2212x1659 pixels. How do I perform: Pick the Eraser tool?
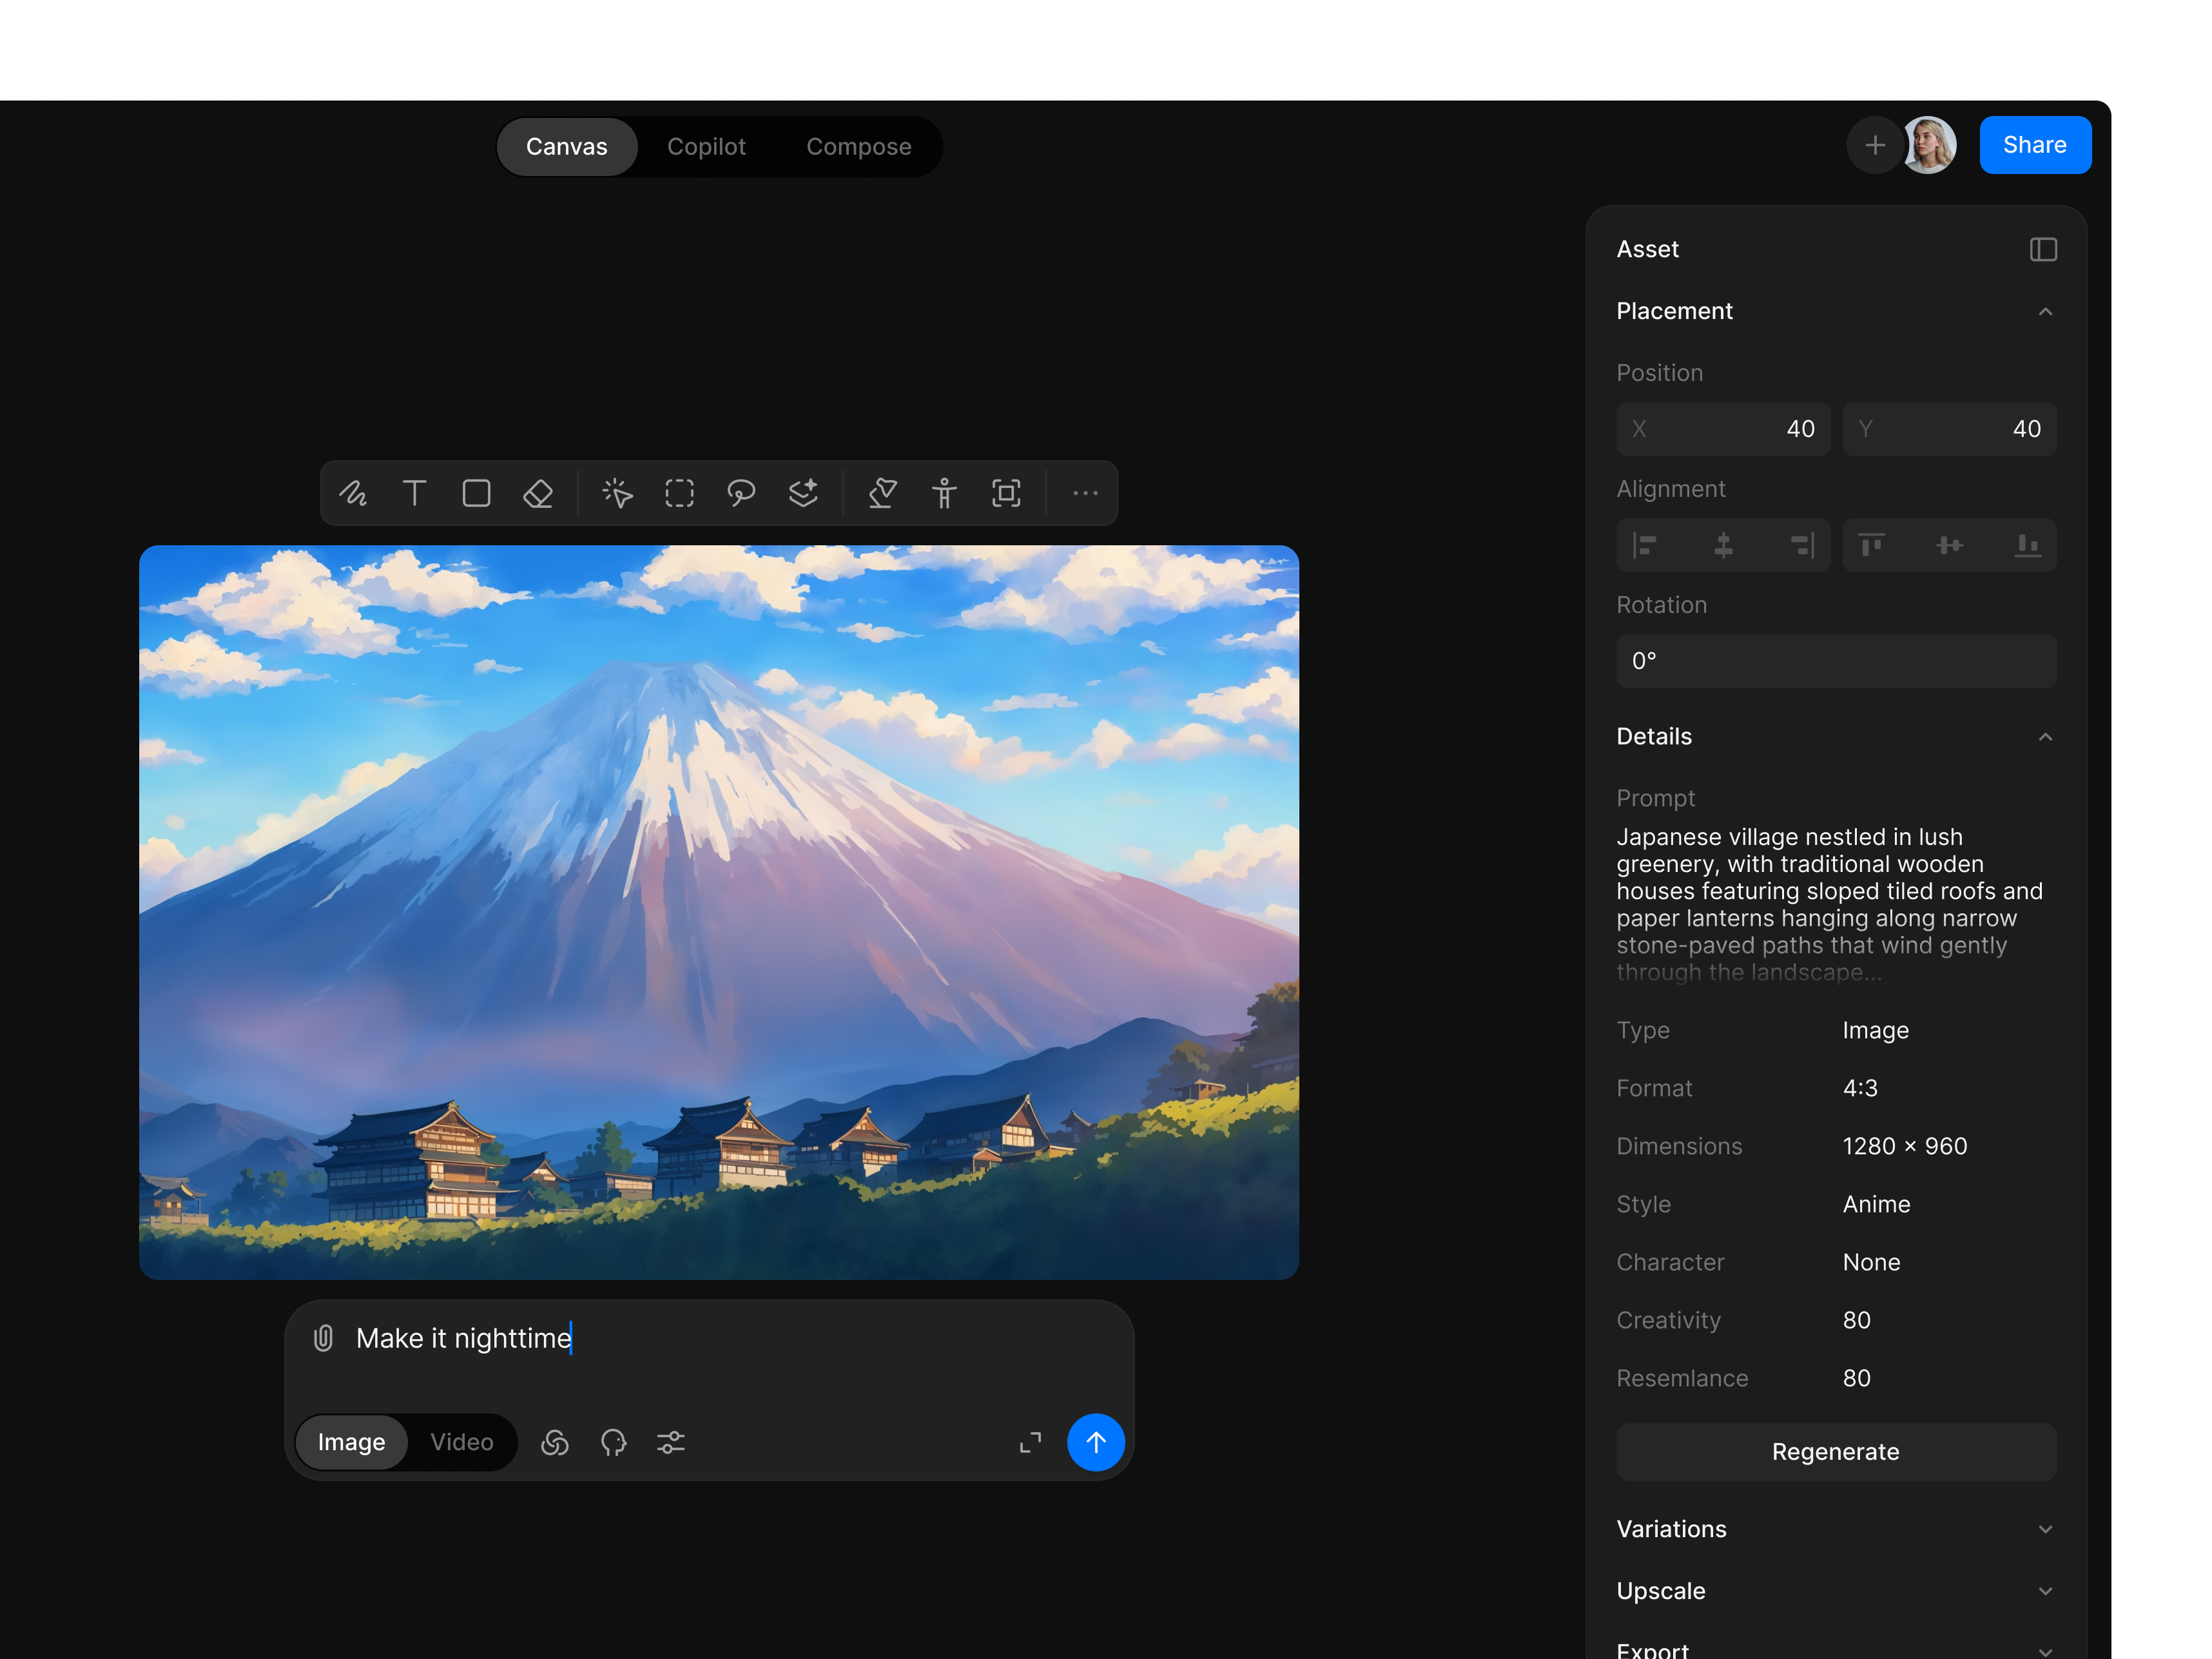pos(538,493)
